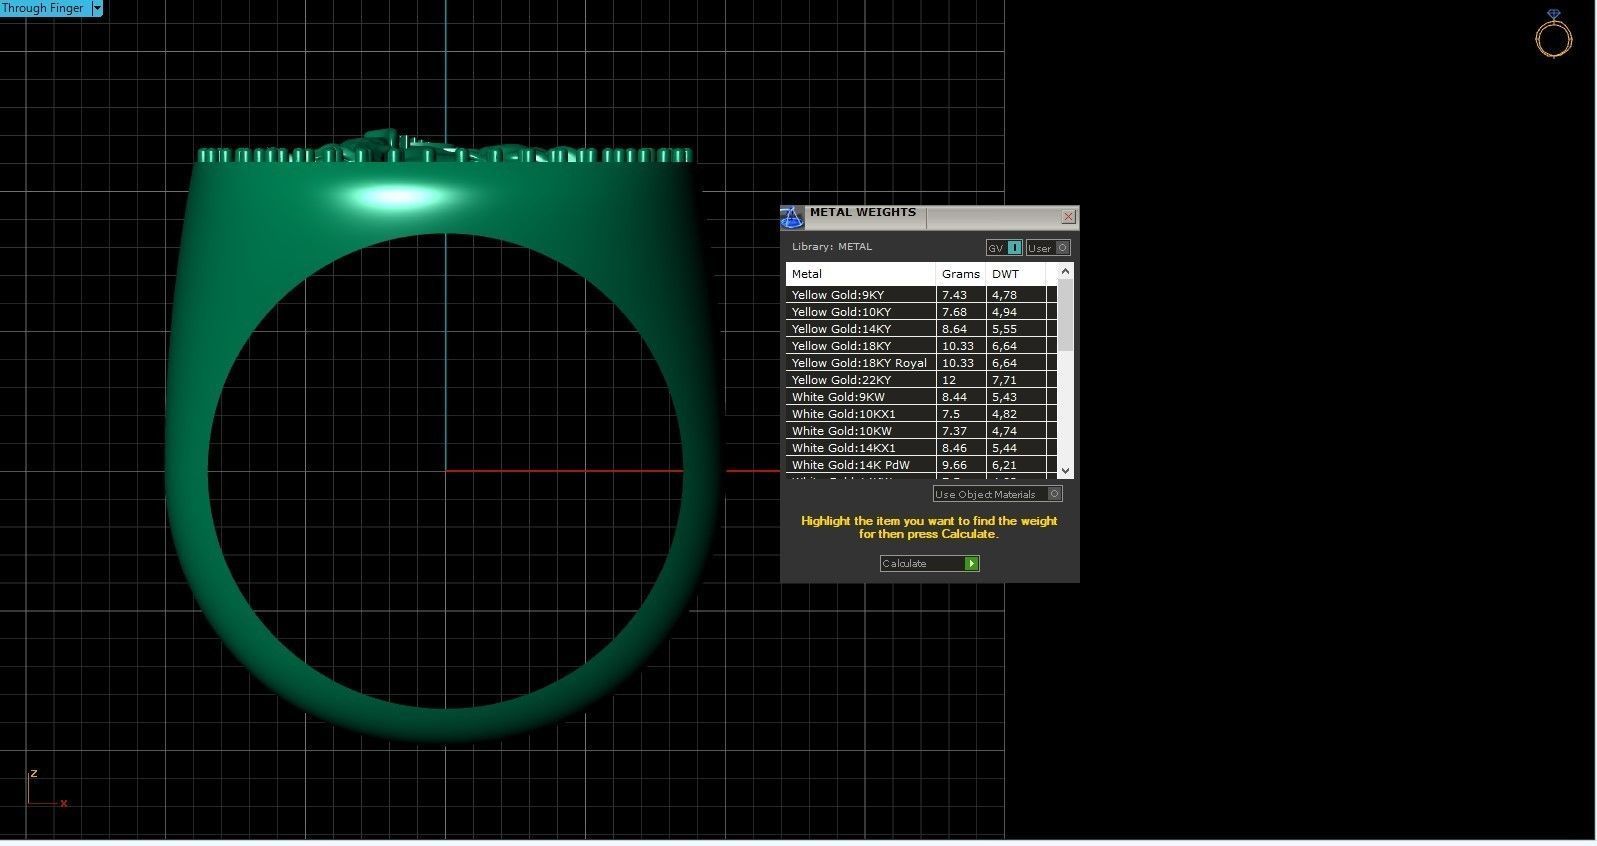The image size is (1597, 846).
Task: Click scrollbar up arrow in metal list
Action: (1065, 271)
